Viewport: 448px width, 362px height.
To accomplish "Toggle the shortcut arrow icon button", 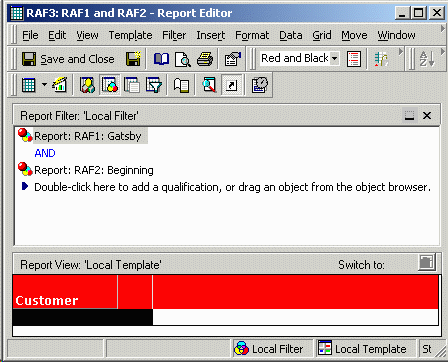I will 231,85.
